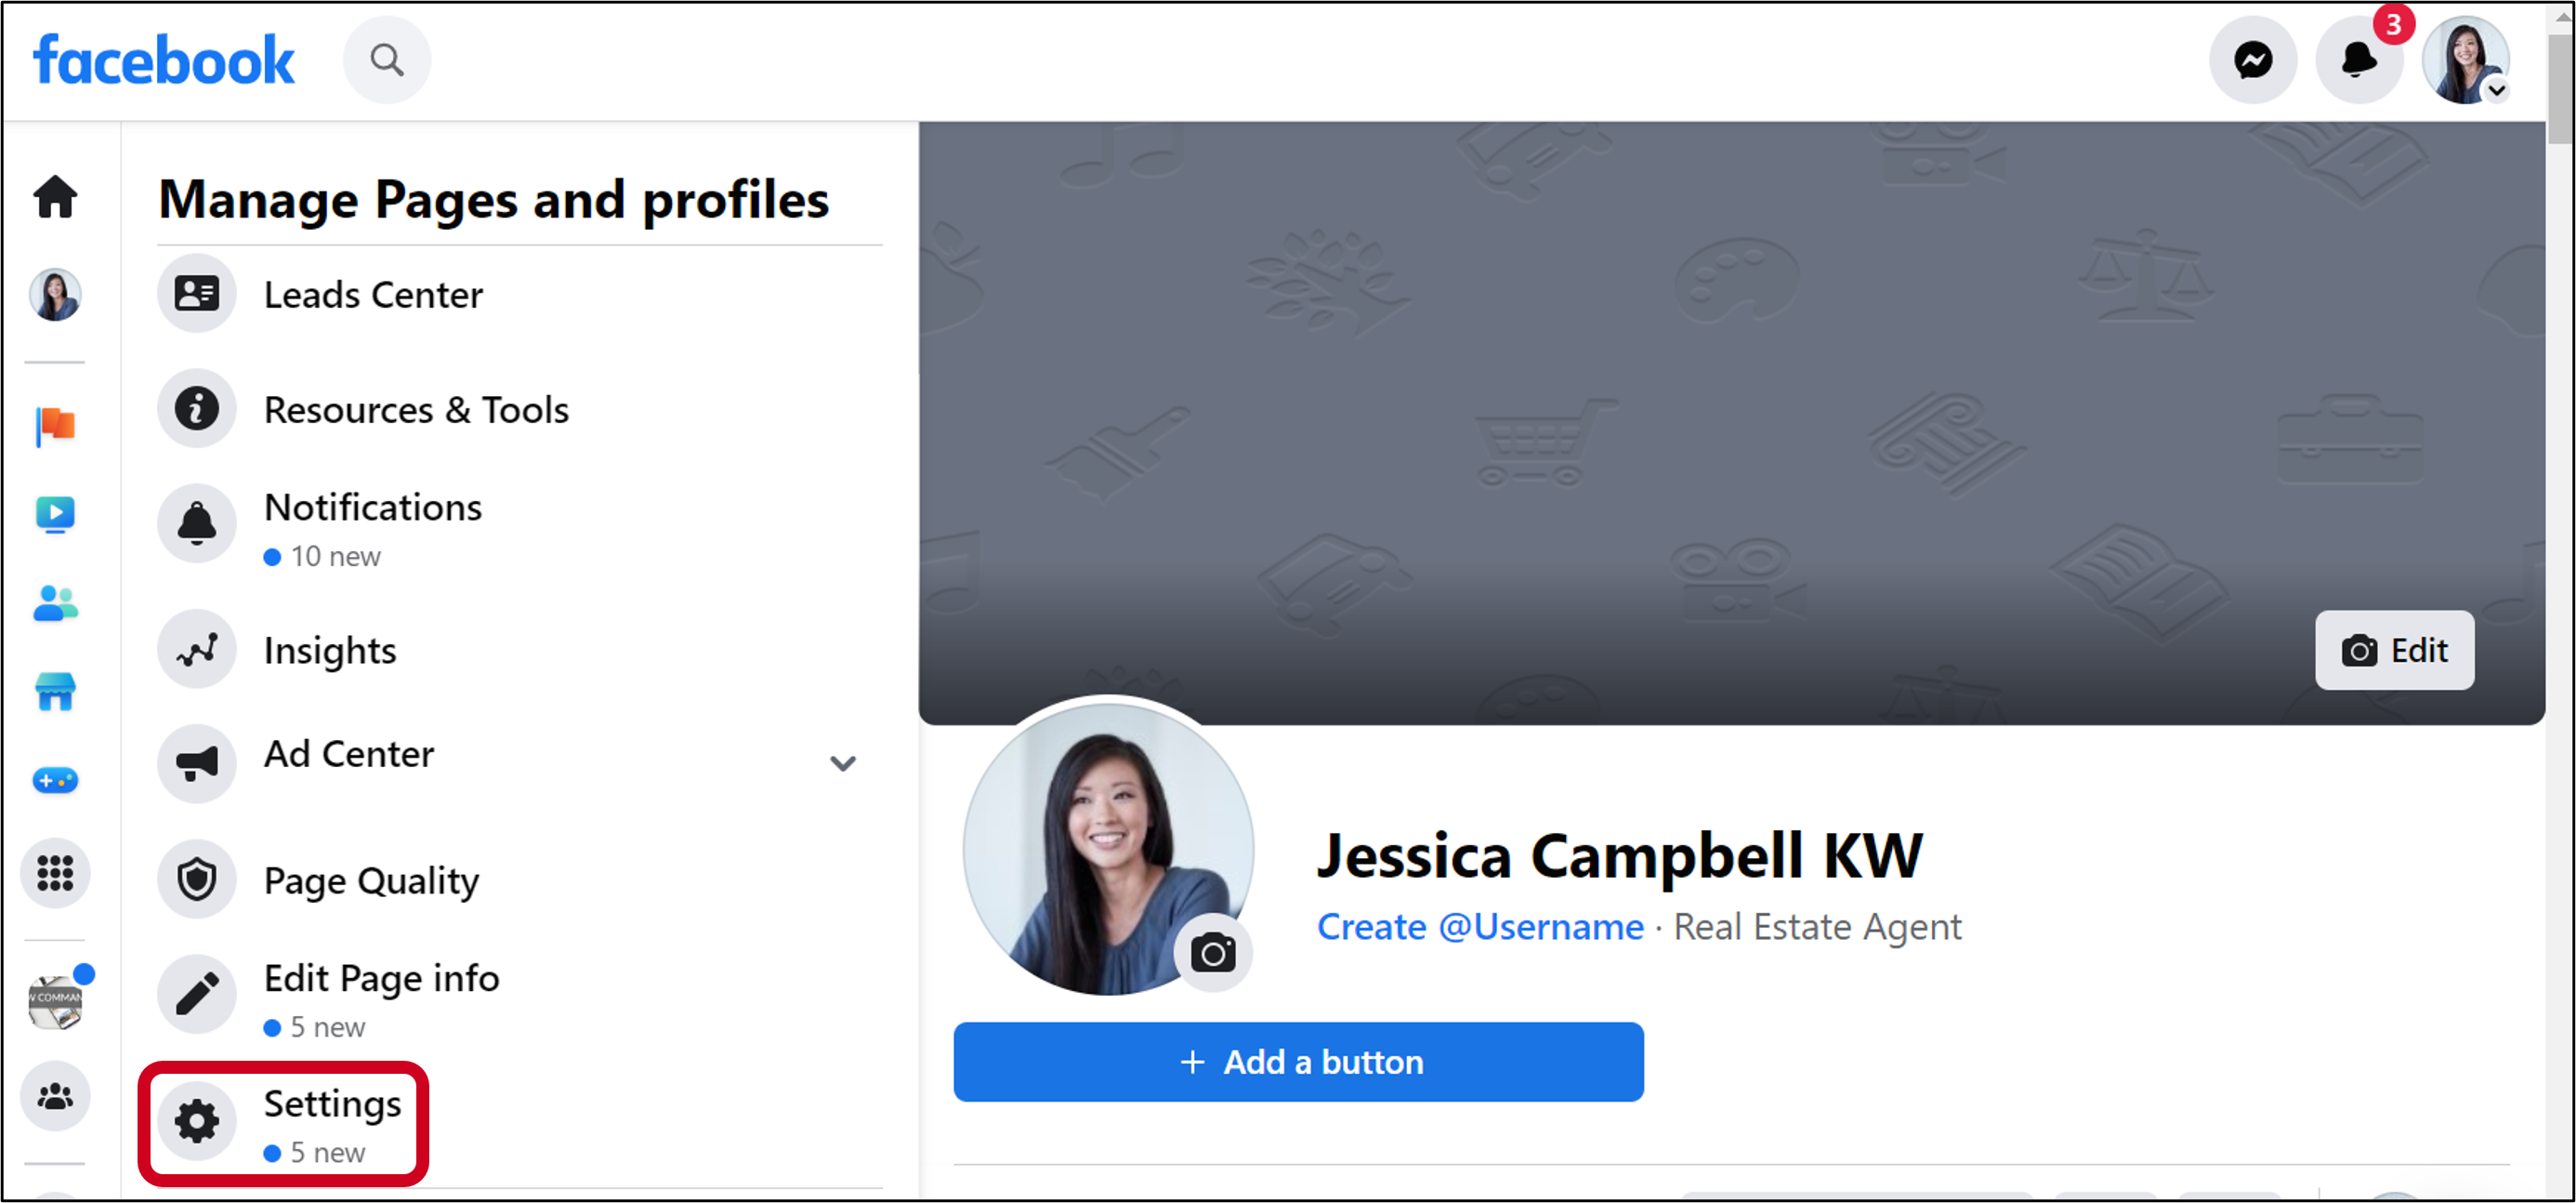Open the Pages flag icon
2576x1203 pixels.
[55, 426]
